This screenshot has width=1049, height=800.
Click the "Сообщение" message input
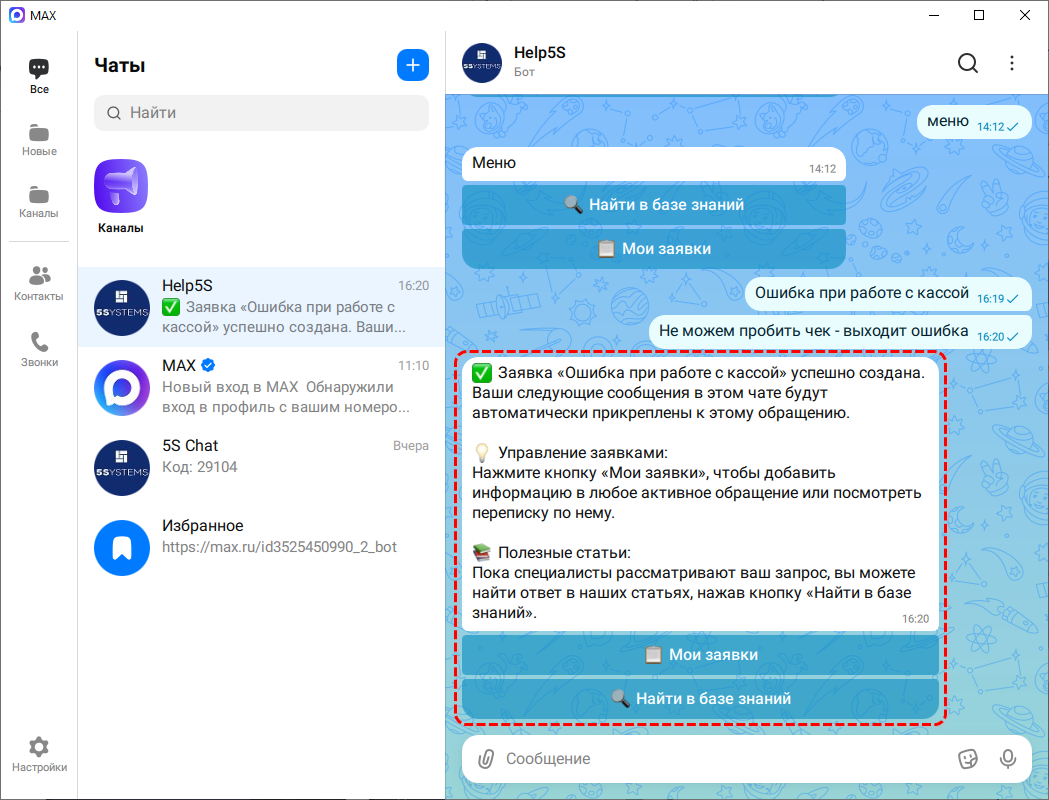(x=726, y=759)
